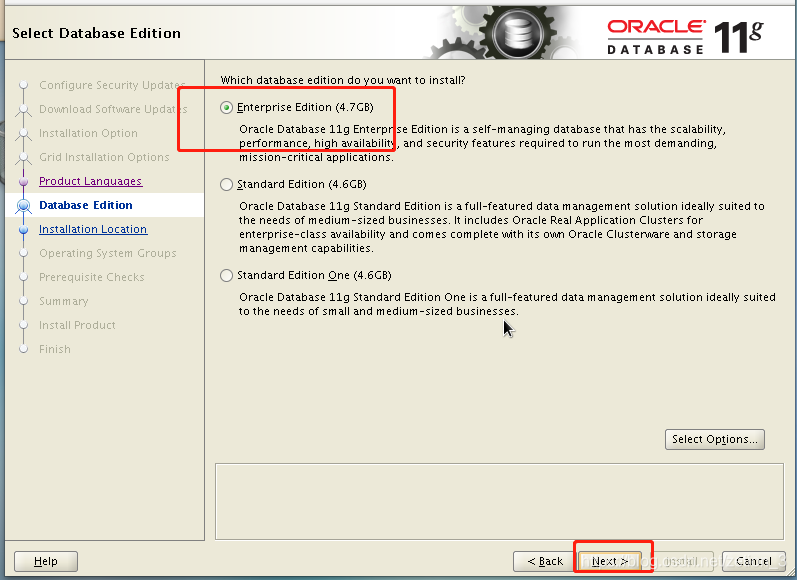Screen dimensions: 797x580
Task: Open Product Languages step link
Action: click(x=90, y=181)
